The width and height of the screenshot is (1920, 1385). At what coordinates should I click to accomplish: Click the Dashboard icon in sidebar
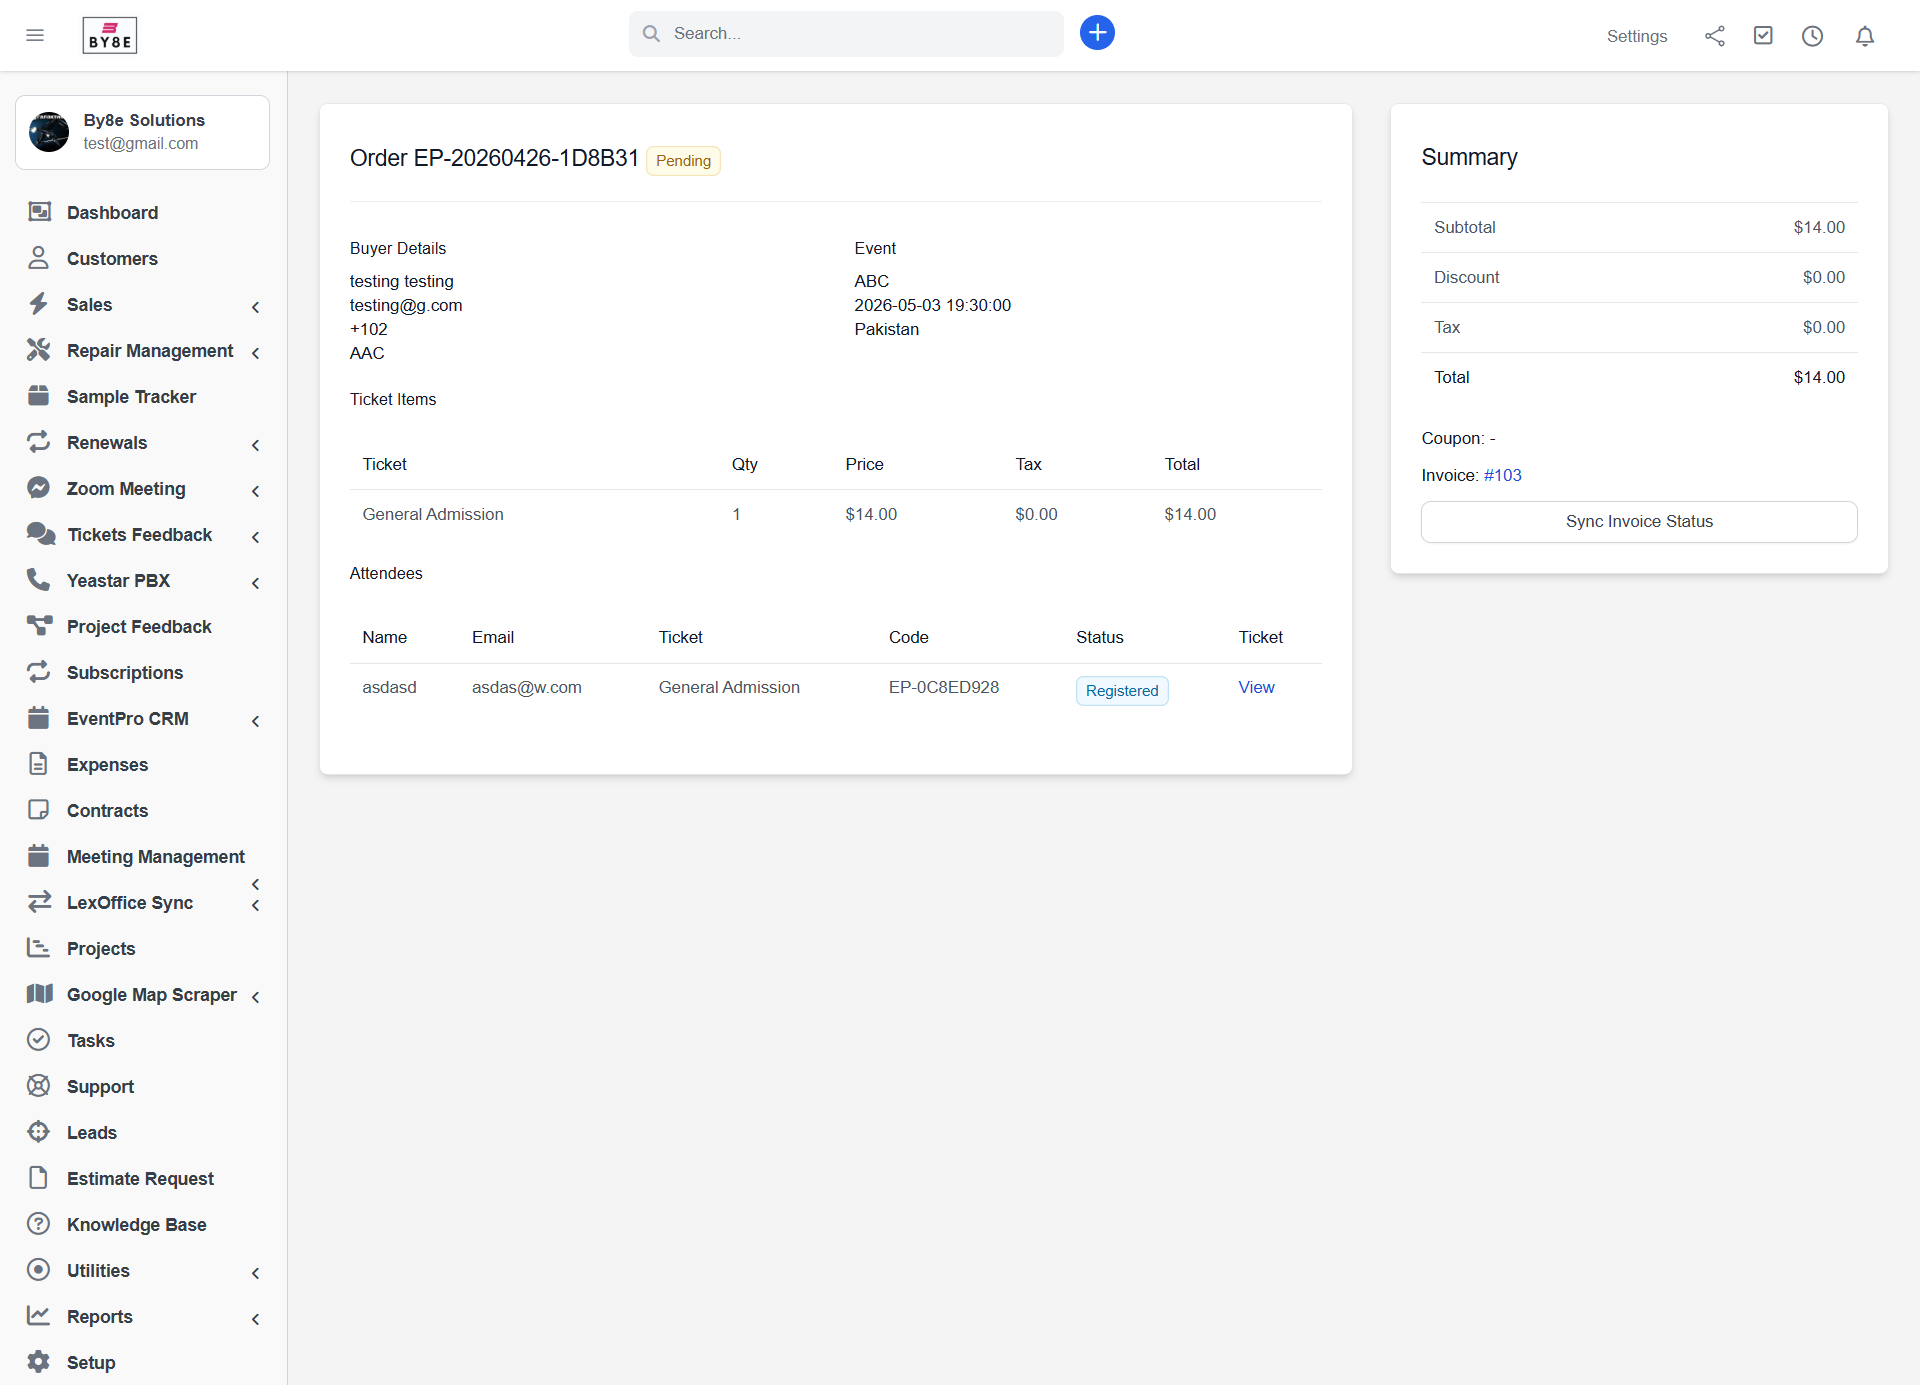39,212
